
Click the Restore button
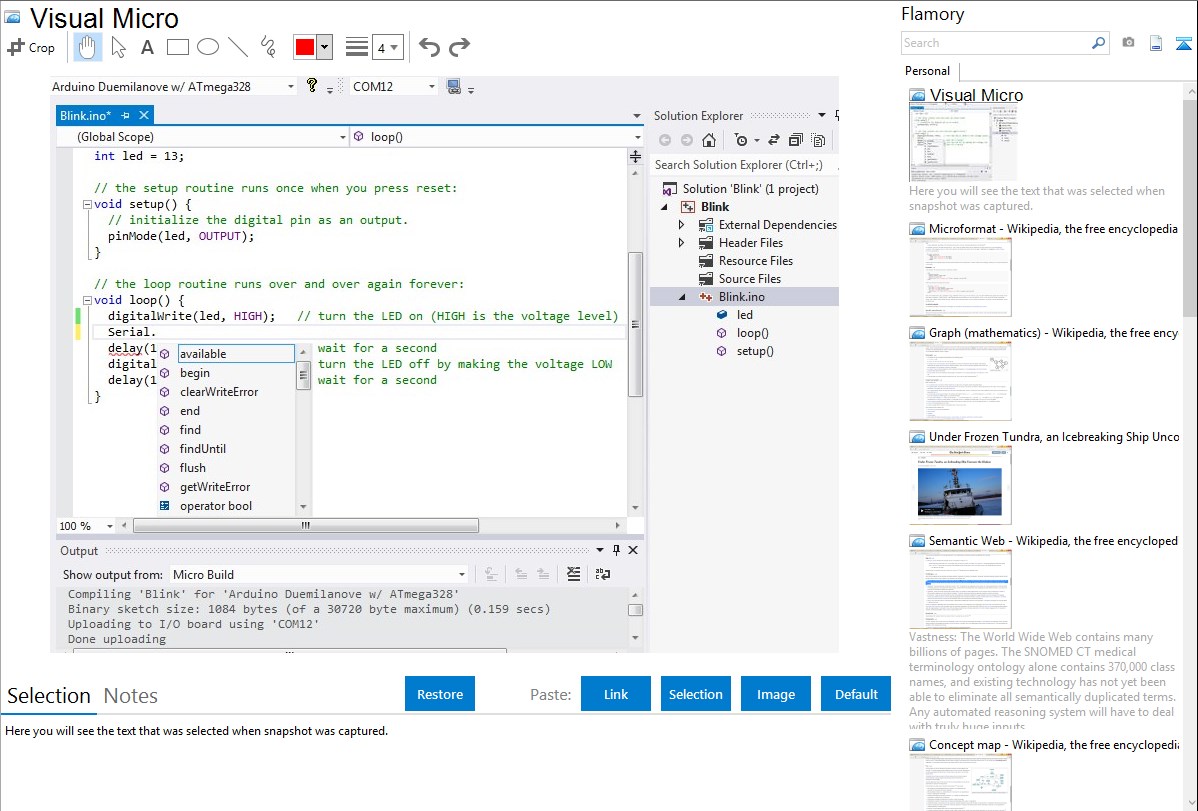click(440, 694)
